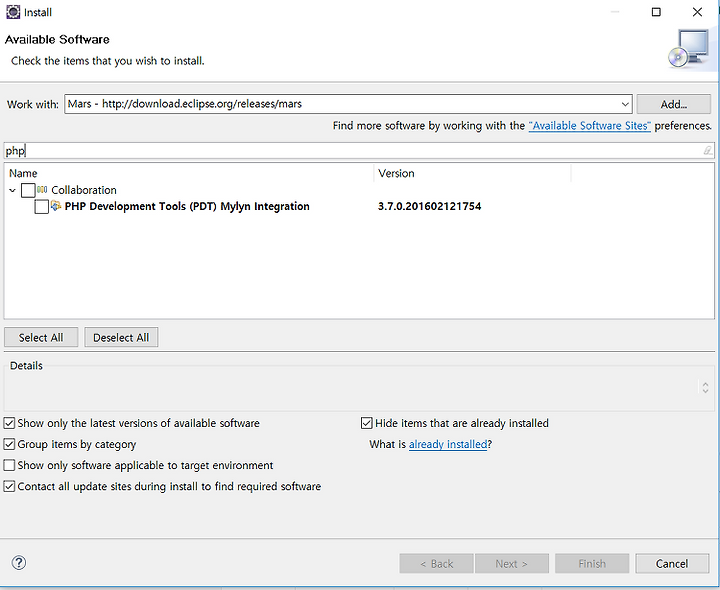Click version 3.7.0.201602121754 cell
Viewport: 720px width, 590px height.
pos(429,207)
